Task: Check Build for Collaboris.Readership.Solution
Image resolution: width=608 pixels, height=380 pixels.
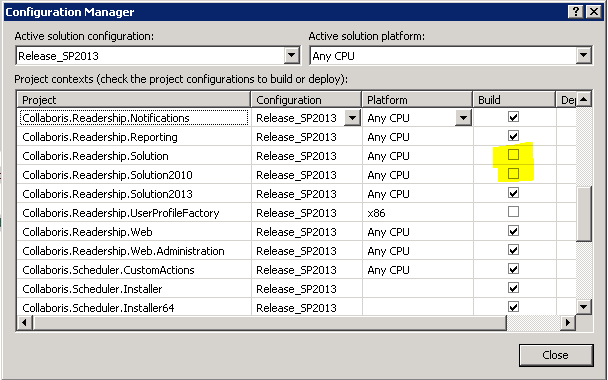Action: tap(513, 154)
